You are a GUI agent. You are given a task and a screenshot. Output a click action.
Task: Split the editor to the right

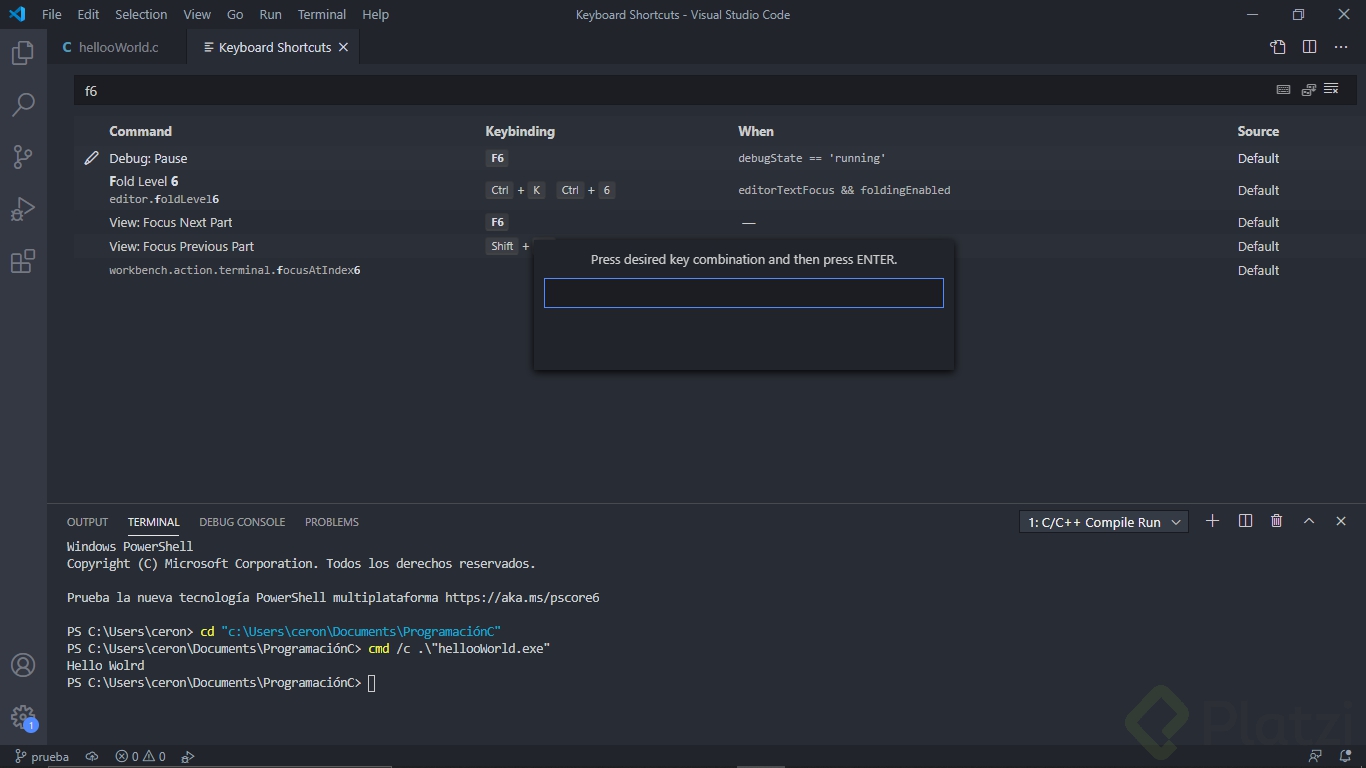tap(1309, 47)
